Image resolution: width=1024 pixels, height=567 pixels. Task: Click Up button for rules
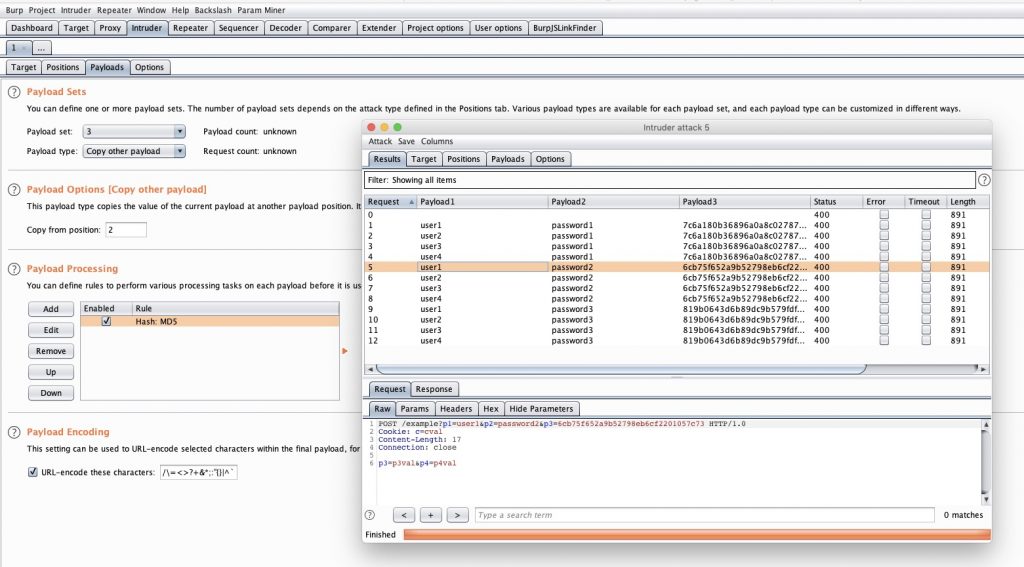(x=51, y=372)
